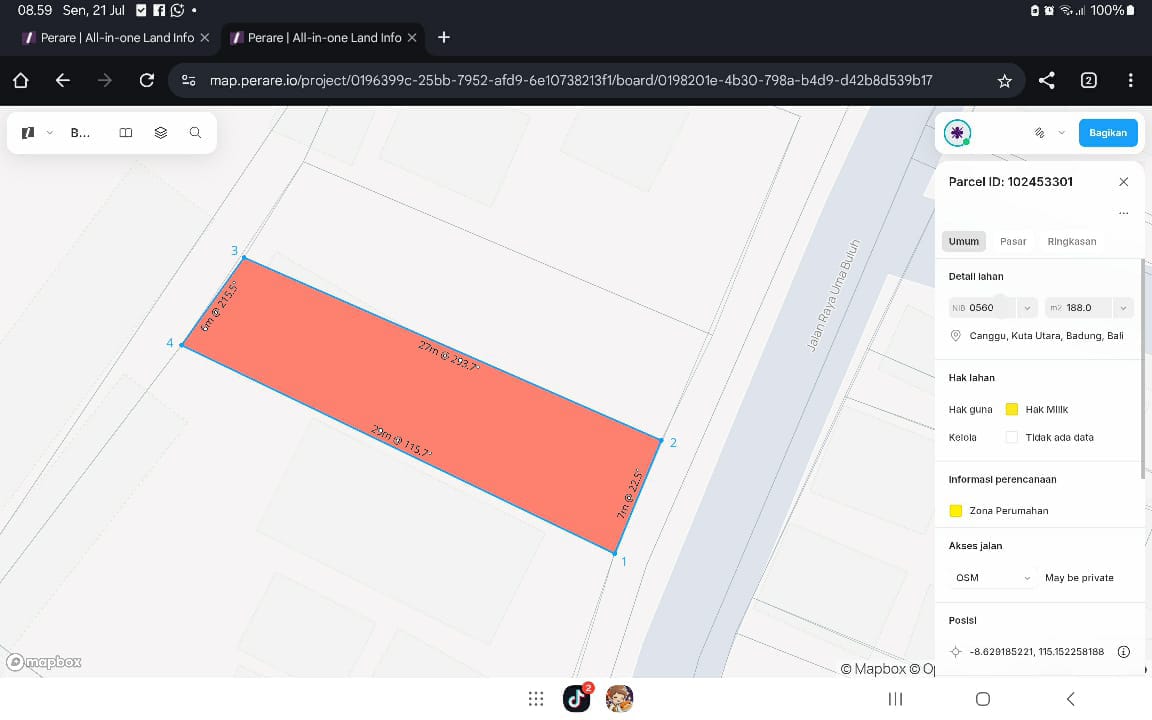This screenshot has height=720, width=1152.
Task: Click the crosshair position icon
Action: (x=955, y=652)
